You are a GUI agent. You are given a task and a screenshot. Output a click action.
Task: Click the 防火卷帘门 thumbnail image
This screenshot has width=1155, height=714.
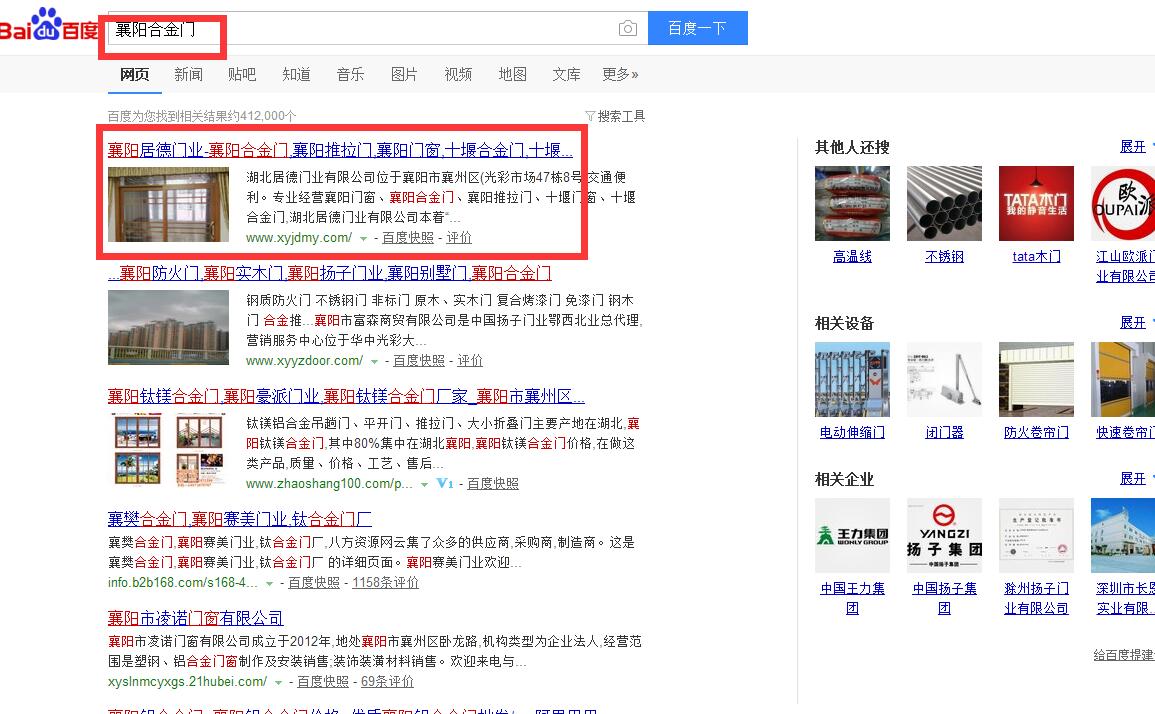[x=1036, y=379]
